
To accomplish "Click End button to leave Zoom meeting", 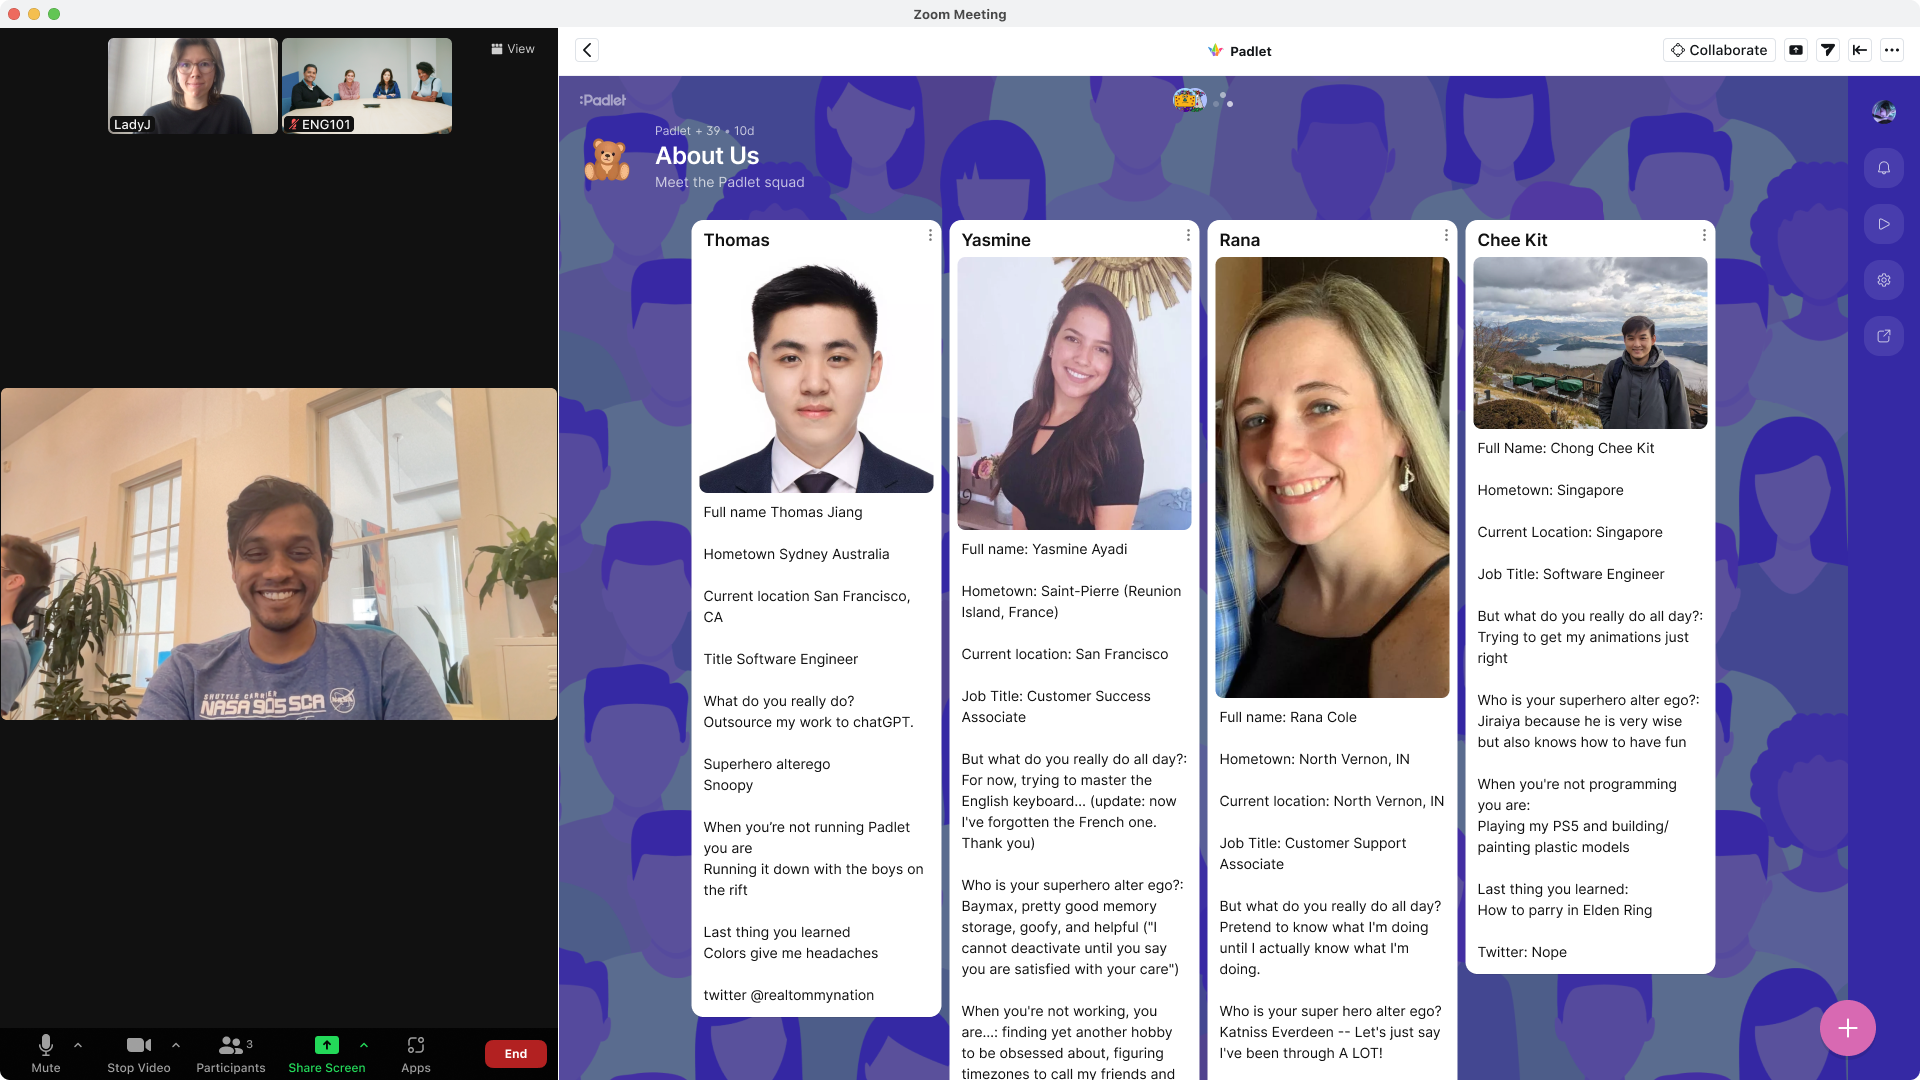I will pos(514,1052).
